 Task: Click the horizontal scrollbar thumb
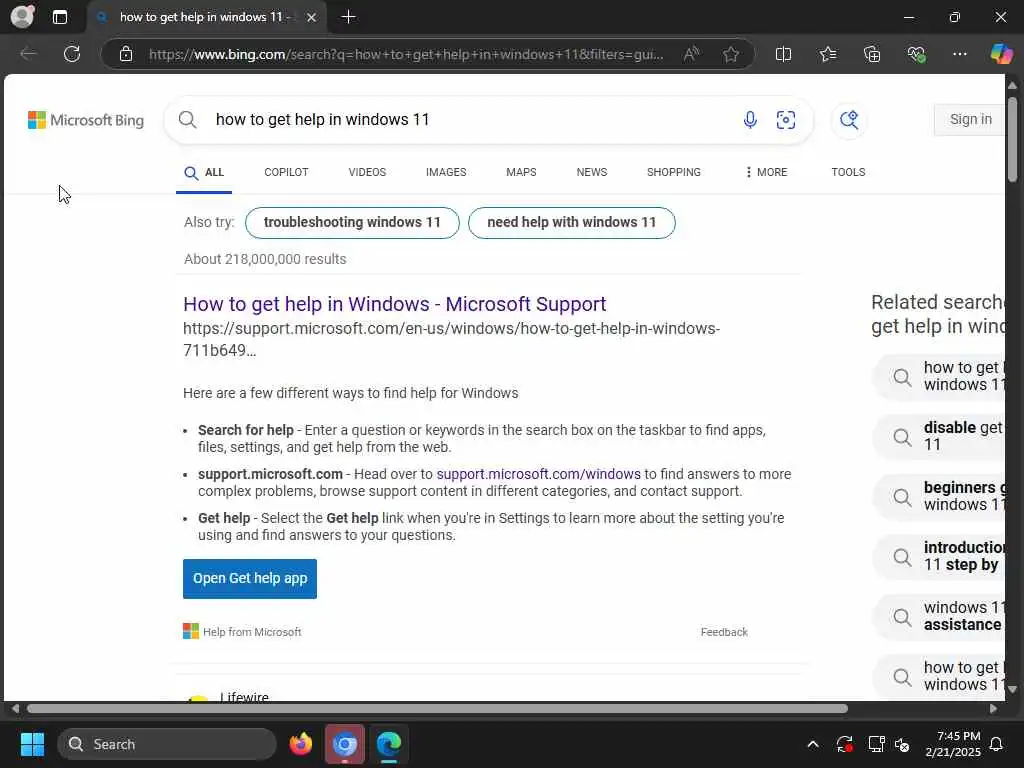coord(437,709)
